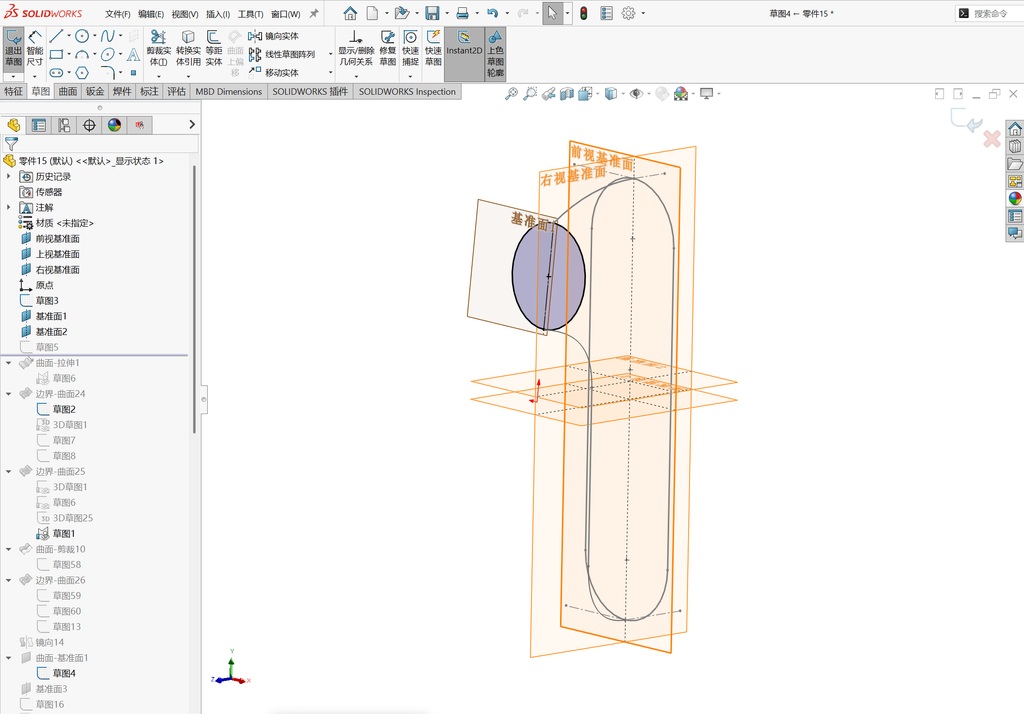Open the Appearances task pane tab

(1014, 198)
